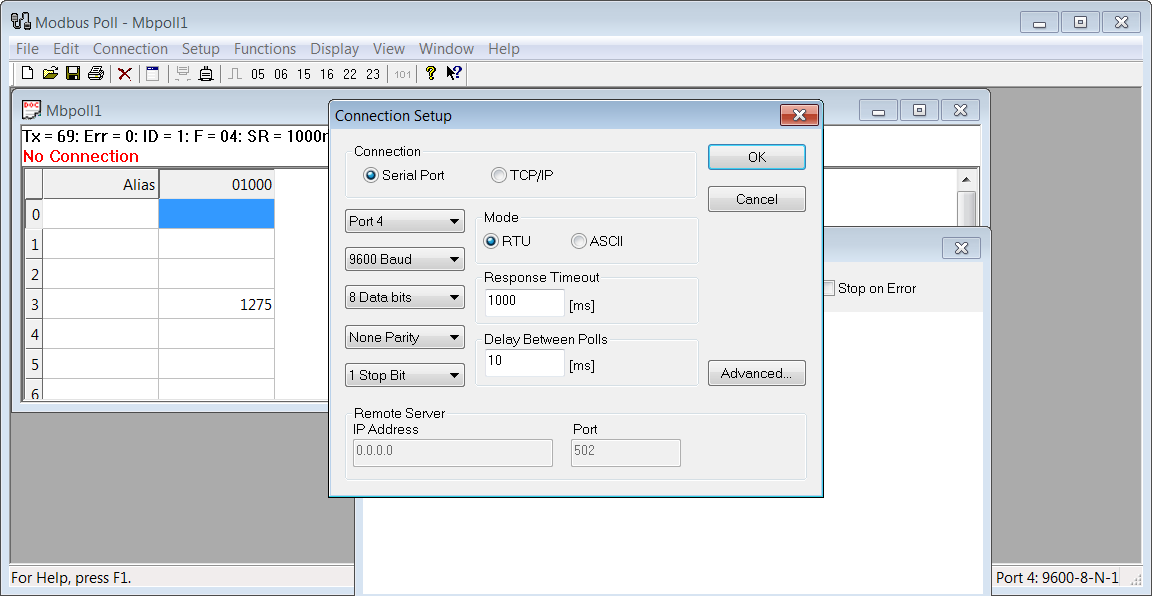This screenshot has width=1160, height=596.
Task: Click row header 1 in the table
Action: pos(34,244)
